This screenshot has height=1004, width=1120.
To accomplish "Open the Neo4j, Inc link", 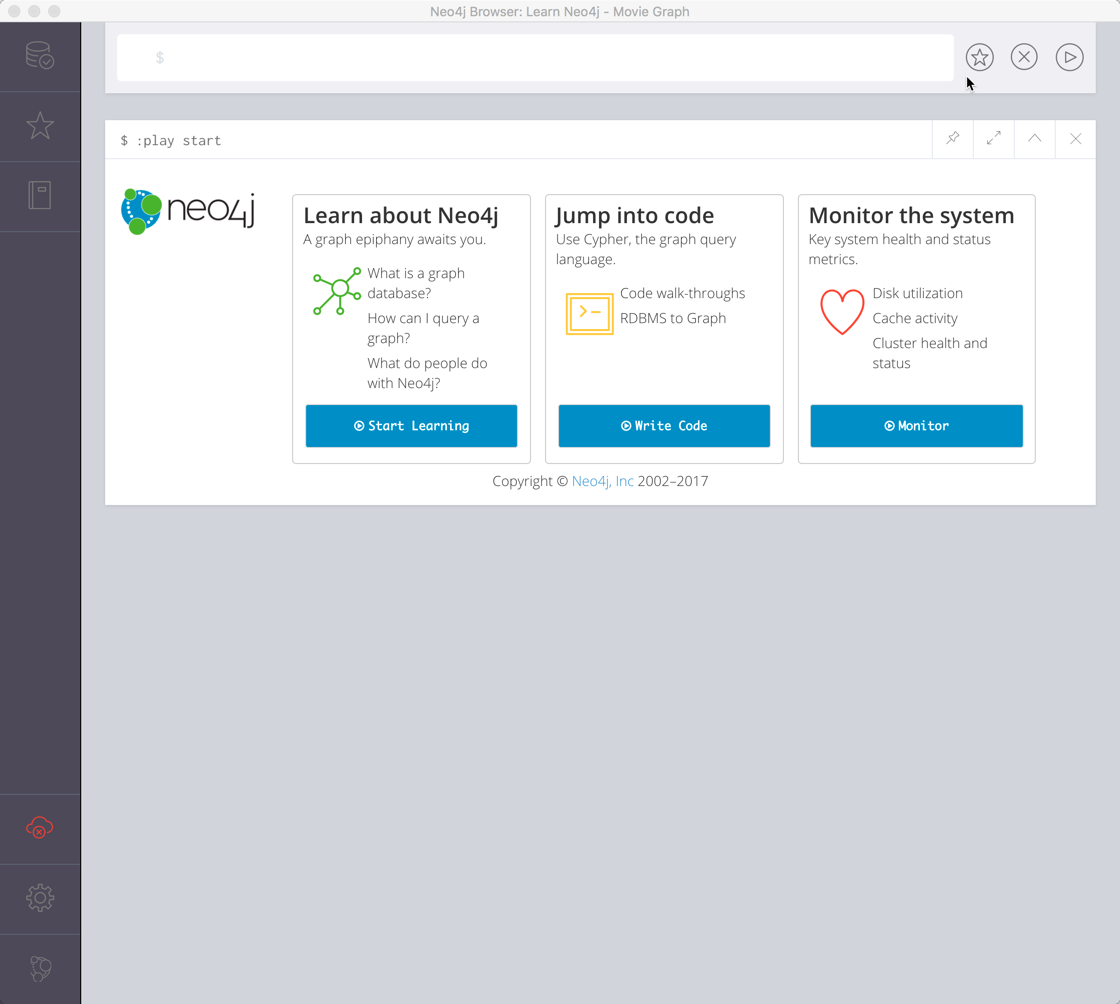I will [x=602, y=481].
